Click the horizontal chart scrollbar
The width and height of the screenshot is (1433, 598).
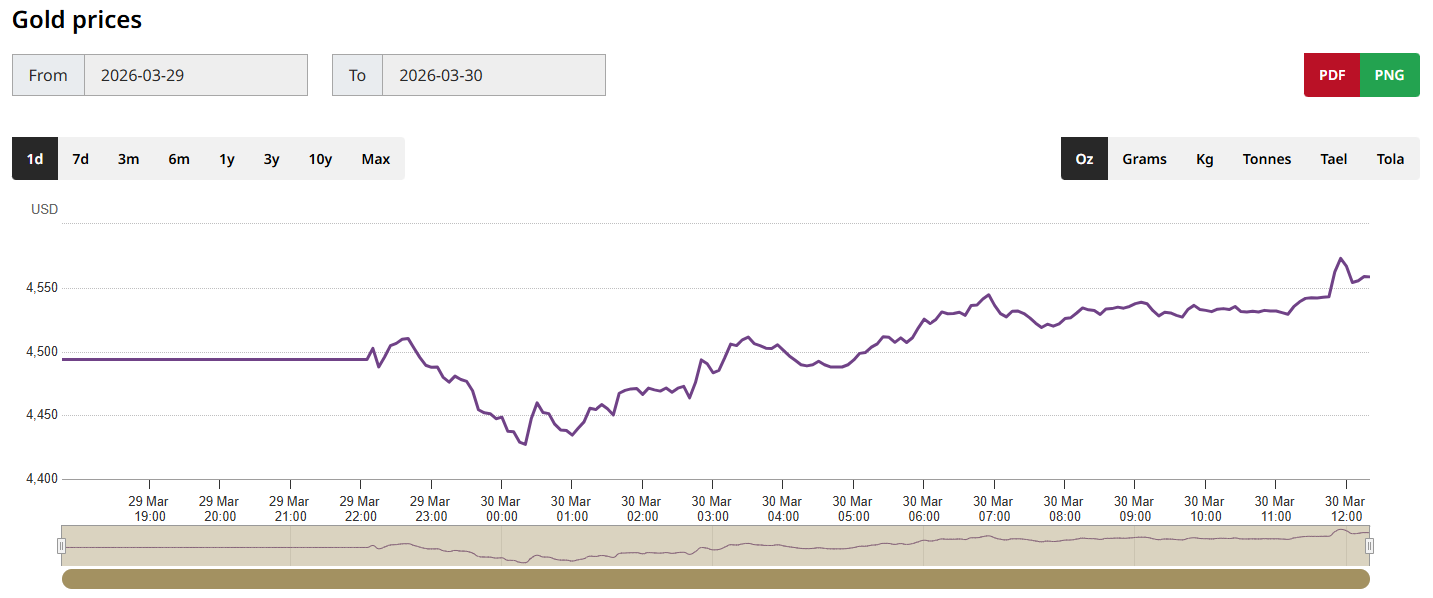click(715, 579)
